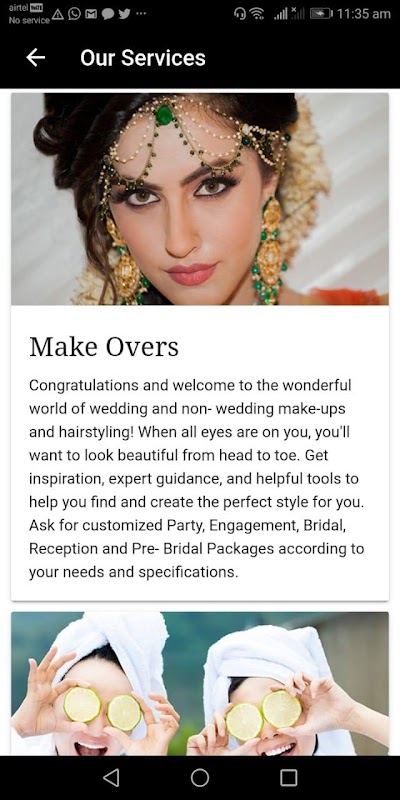Tap the Make Overs description paragraph
This screenshot has width=400, height=800.
tap(197, 479)
